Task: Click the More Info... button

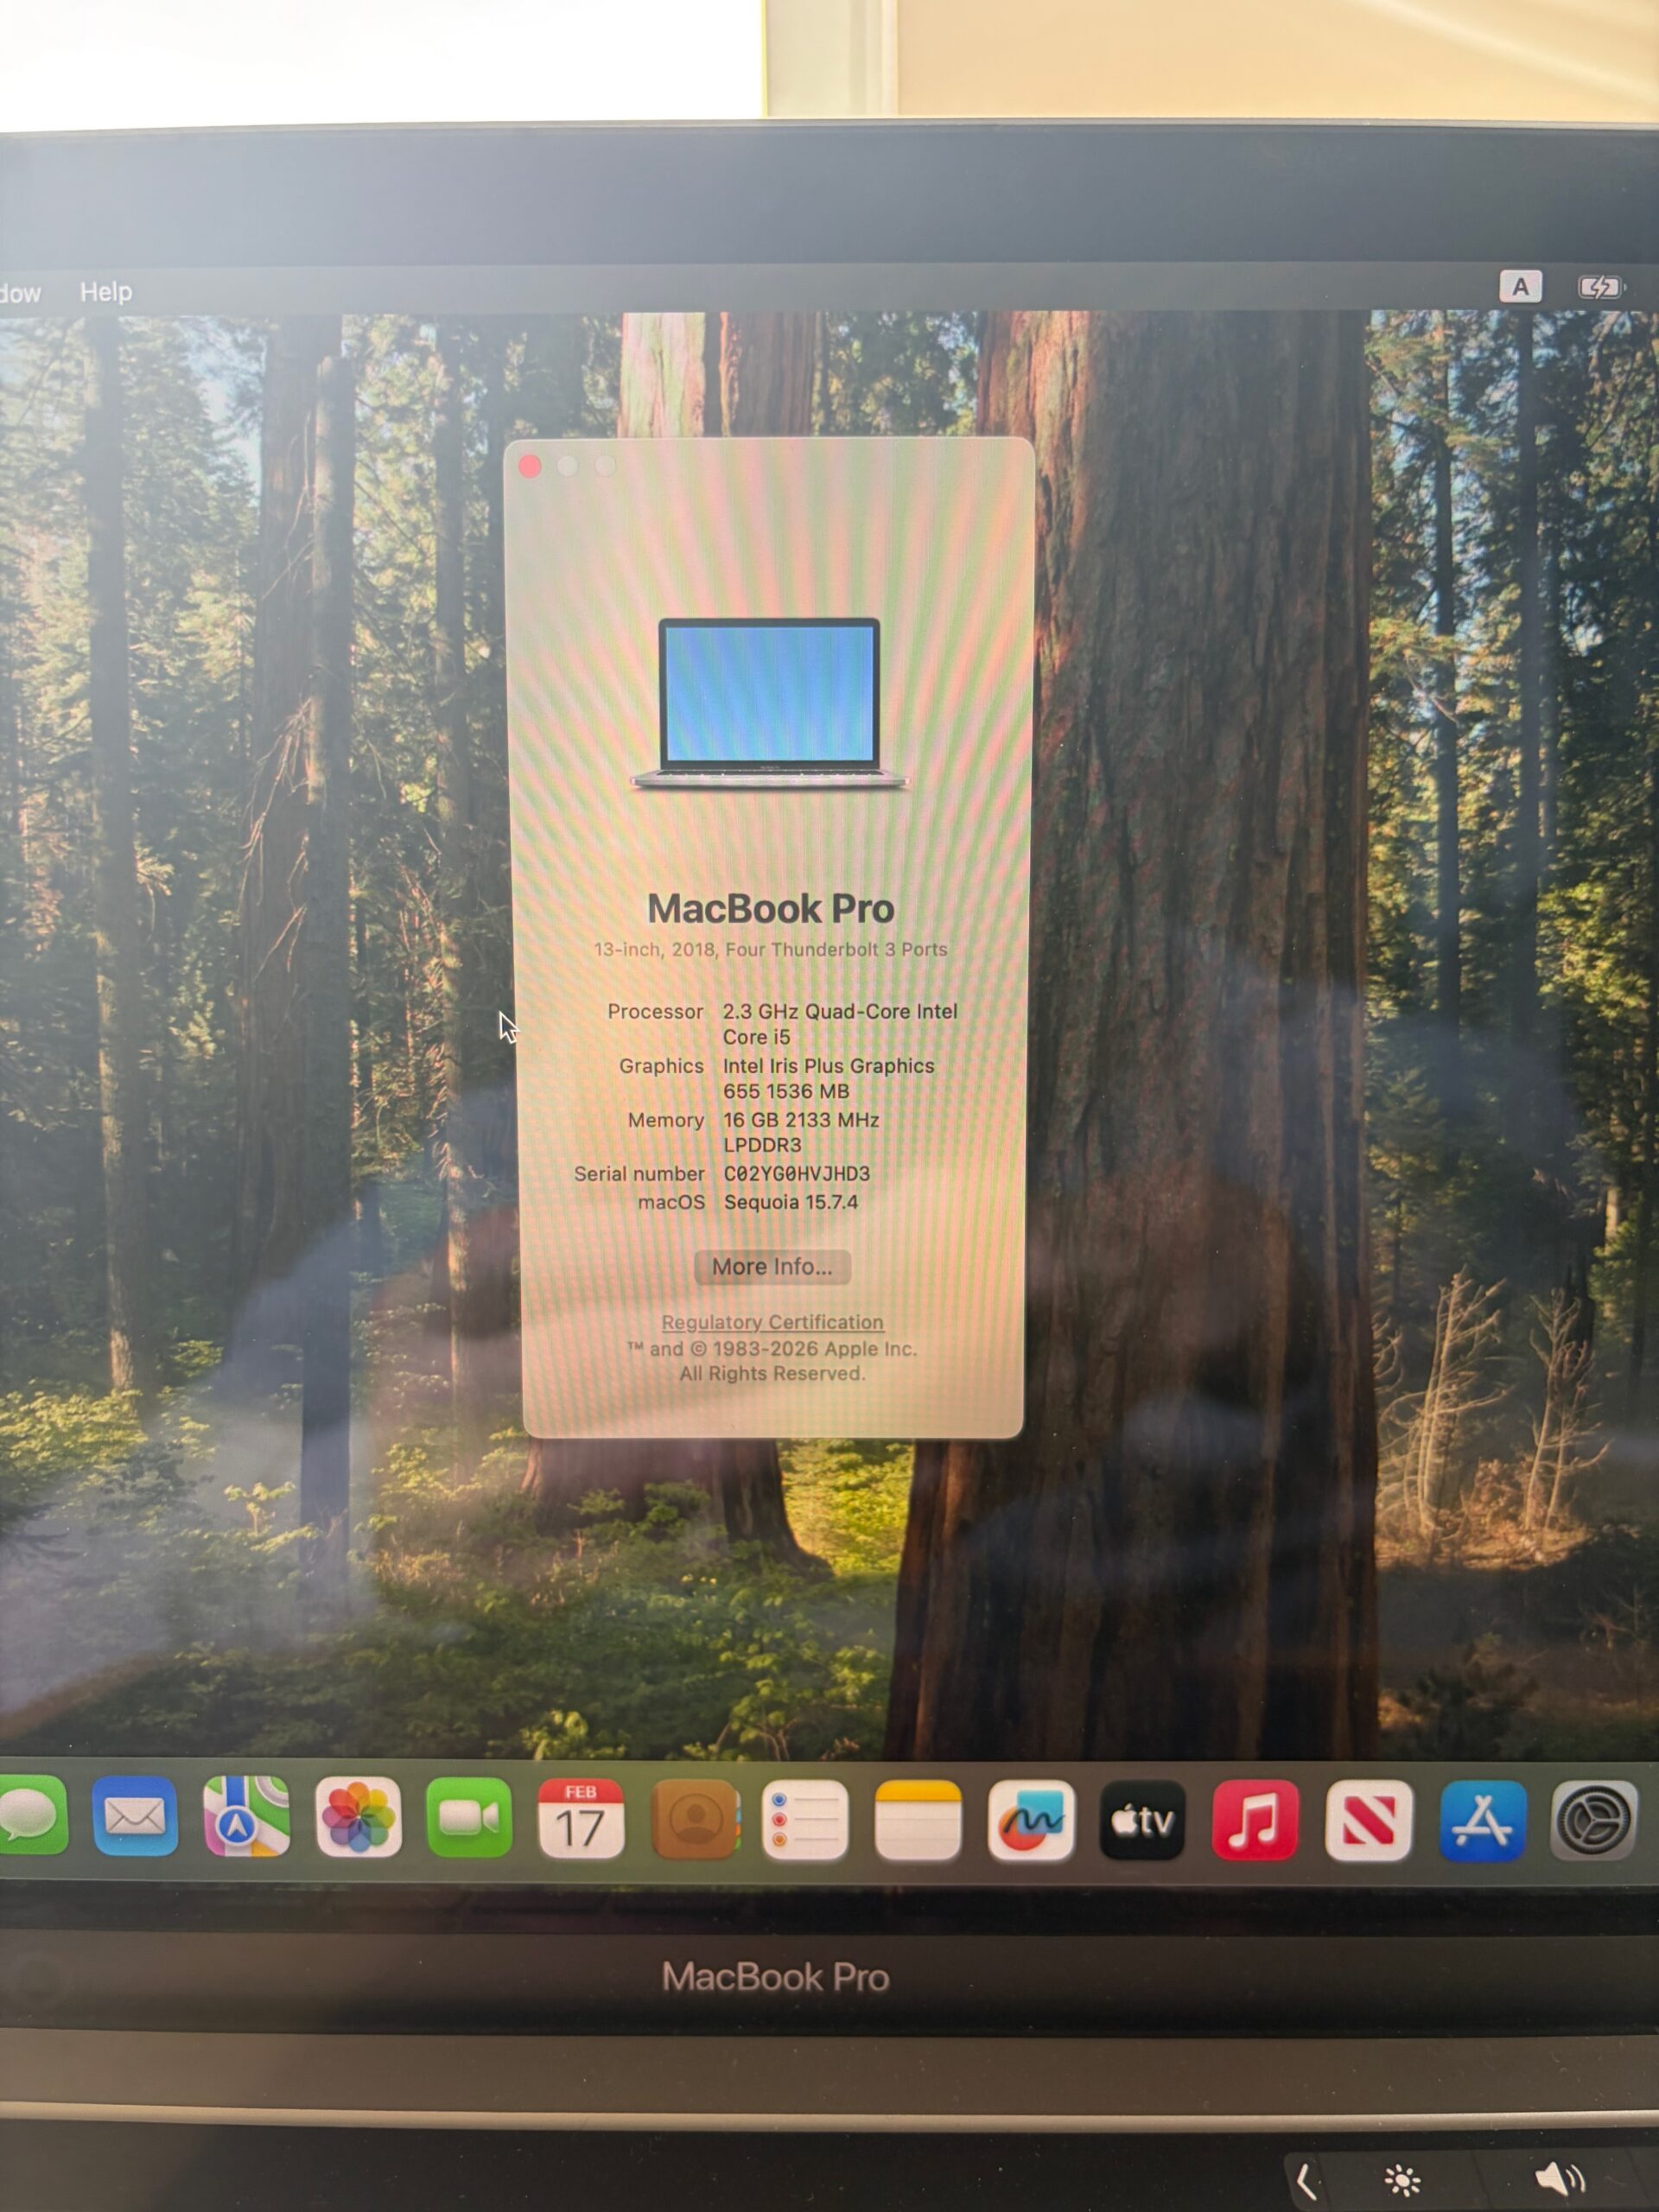Action: [772, 1267]
